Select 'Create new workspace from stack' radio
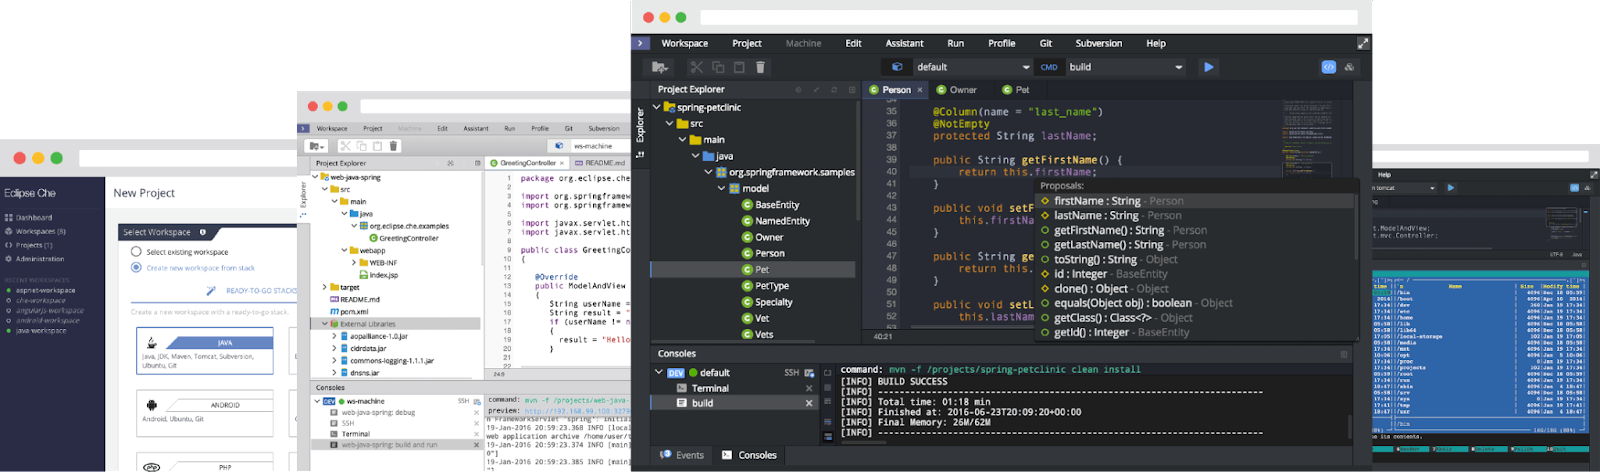This screenshot has height=472, width=1600. pos(136,267)
